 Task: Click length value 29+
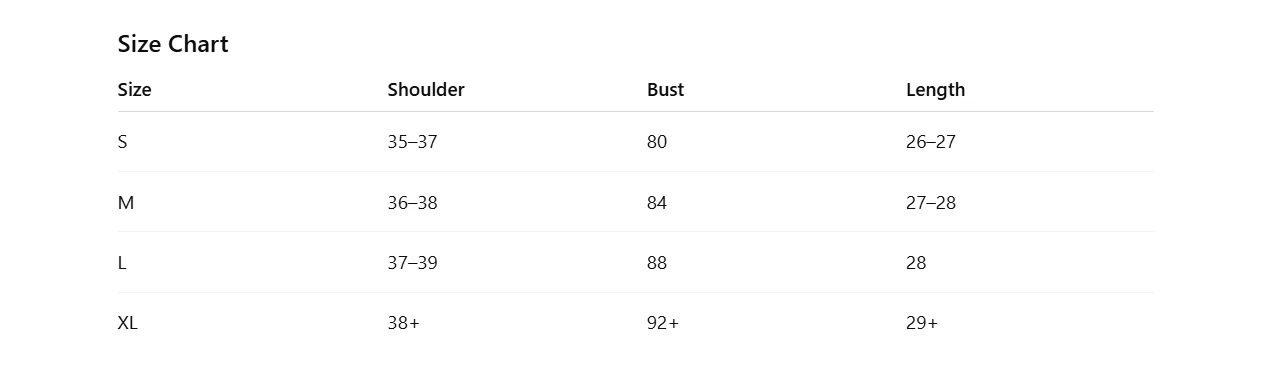pos(922,323)
